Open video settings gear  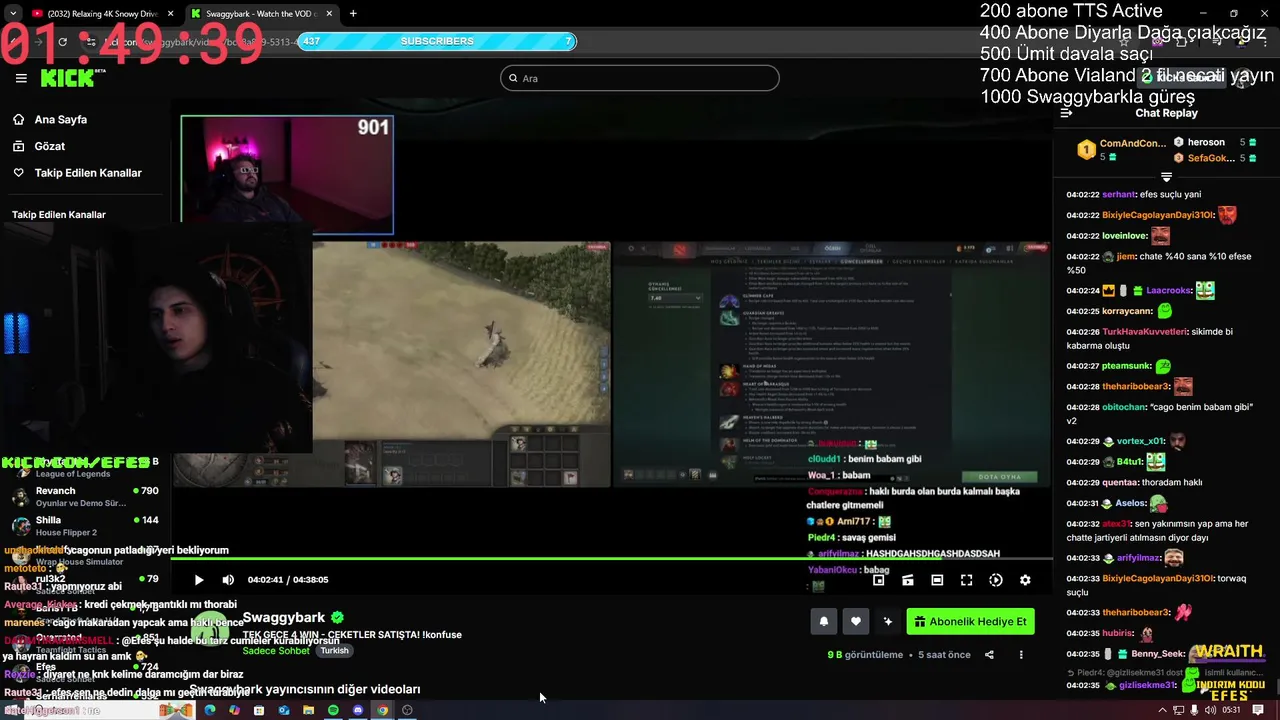[x=1025, y=580]
